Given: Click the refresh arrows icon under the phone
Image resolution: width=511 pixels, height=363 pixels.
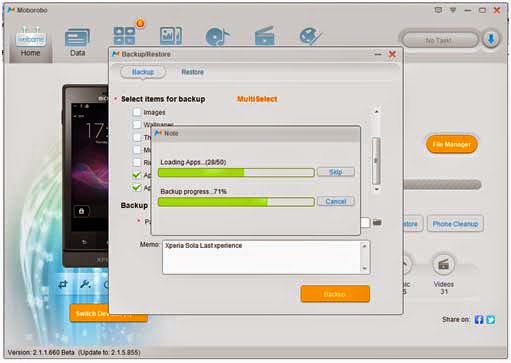Looking at the screenshot, I should (x=63, y=284).
